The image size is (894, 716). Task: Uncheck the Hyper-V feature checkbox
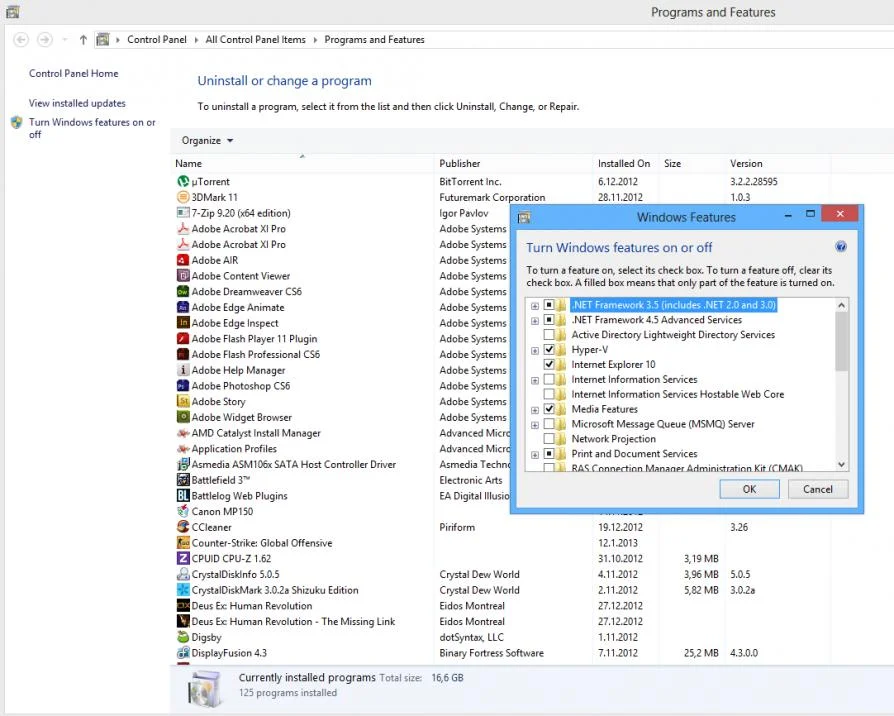pyautogui.click(x=549, y=350)
